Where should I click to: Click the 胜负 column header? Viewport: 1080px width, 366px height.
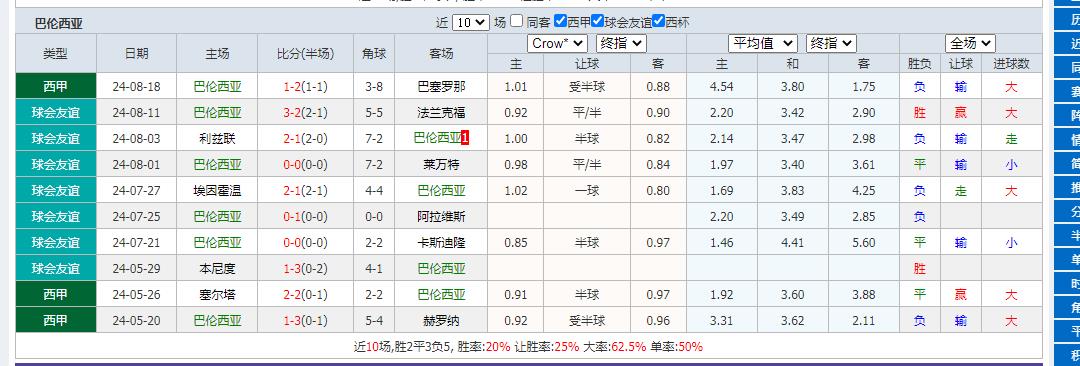(920, 63)
